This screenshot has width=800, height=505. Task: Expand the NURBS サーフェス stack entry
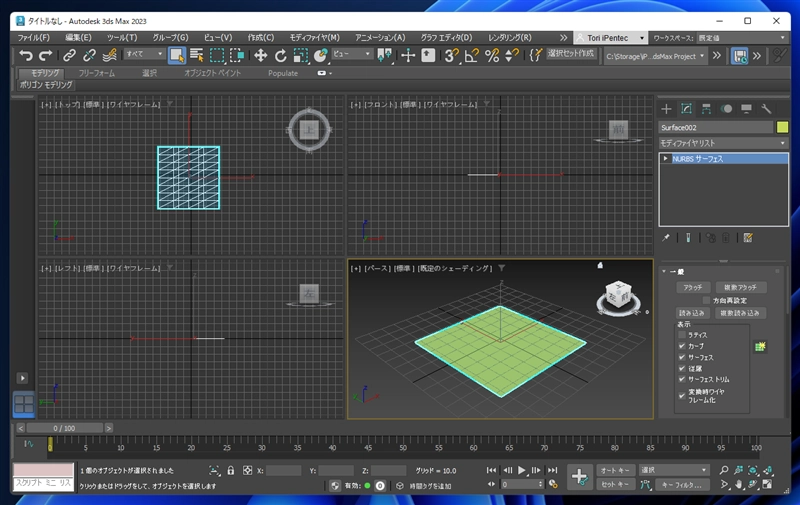click(x=665, y=159)
